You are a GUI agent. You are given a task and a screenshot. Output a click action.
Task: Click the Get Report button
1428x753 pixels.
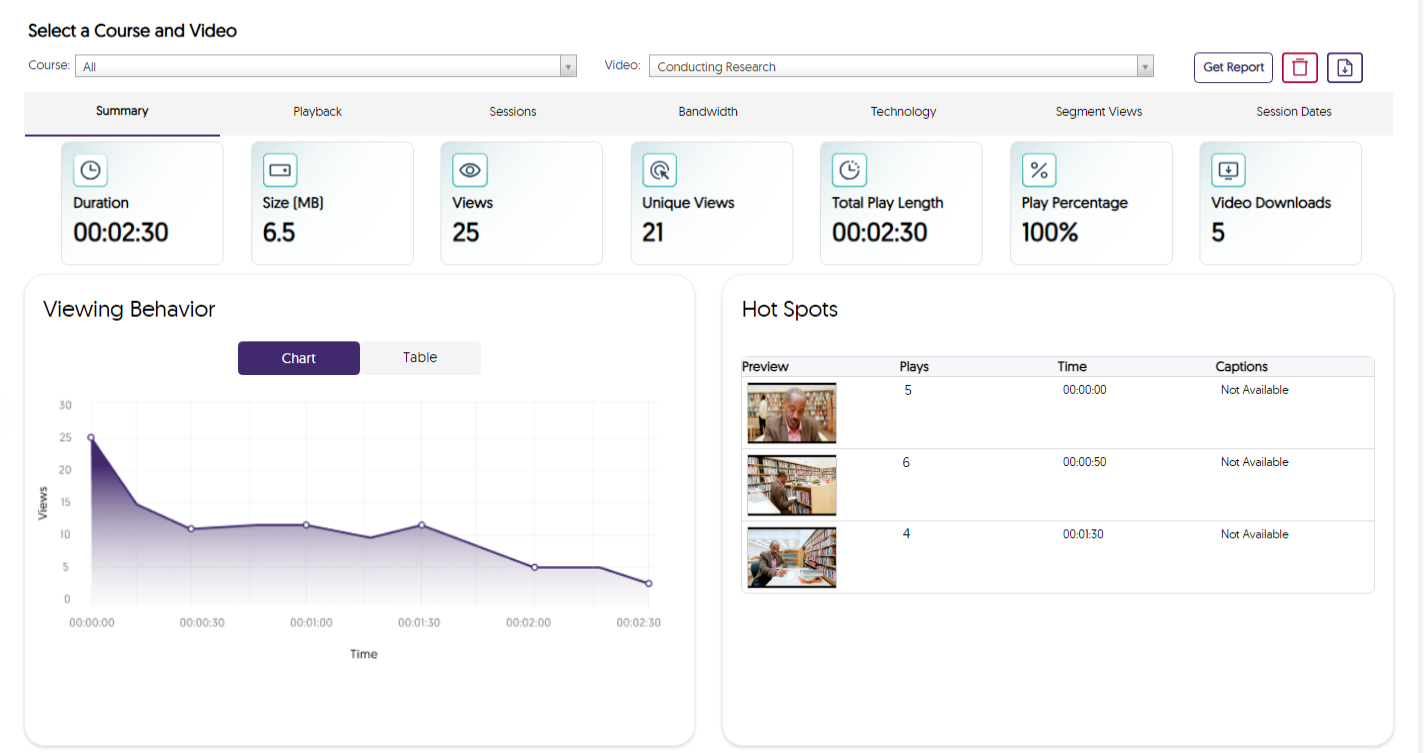click(1233, 67)
